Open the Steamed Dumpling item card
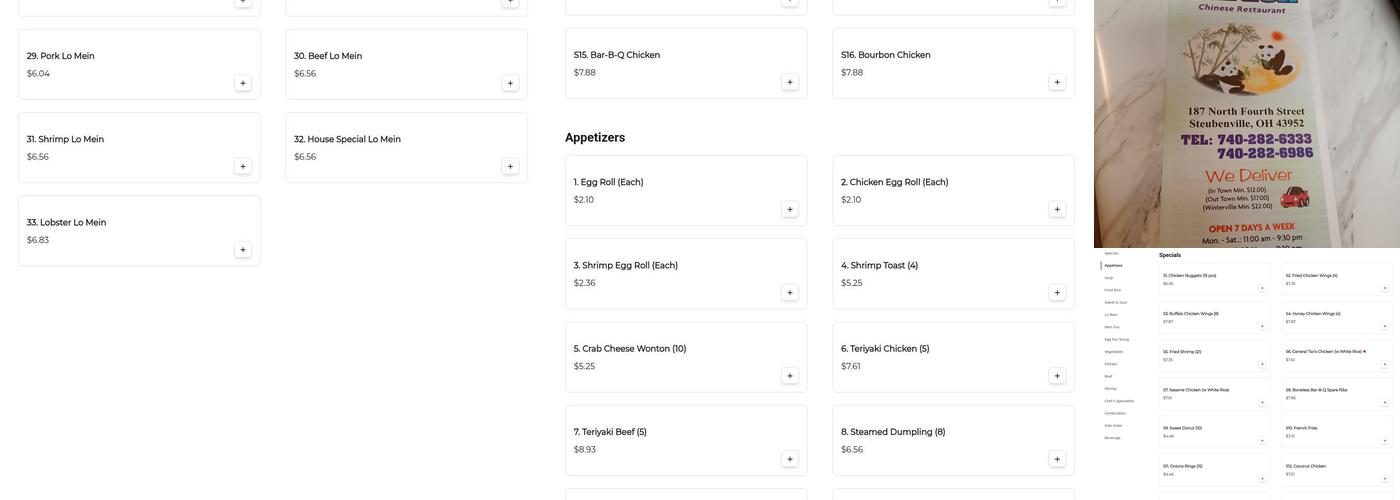The image size is (1400, 500). (940, 442)
